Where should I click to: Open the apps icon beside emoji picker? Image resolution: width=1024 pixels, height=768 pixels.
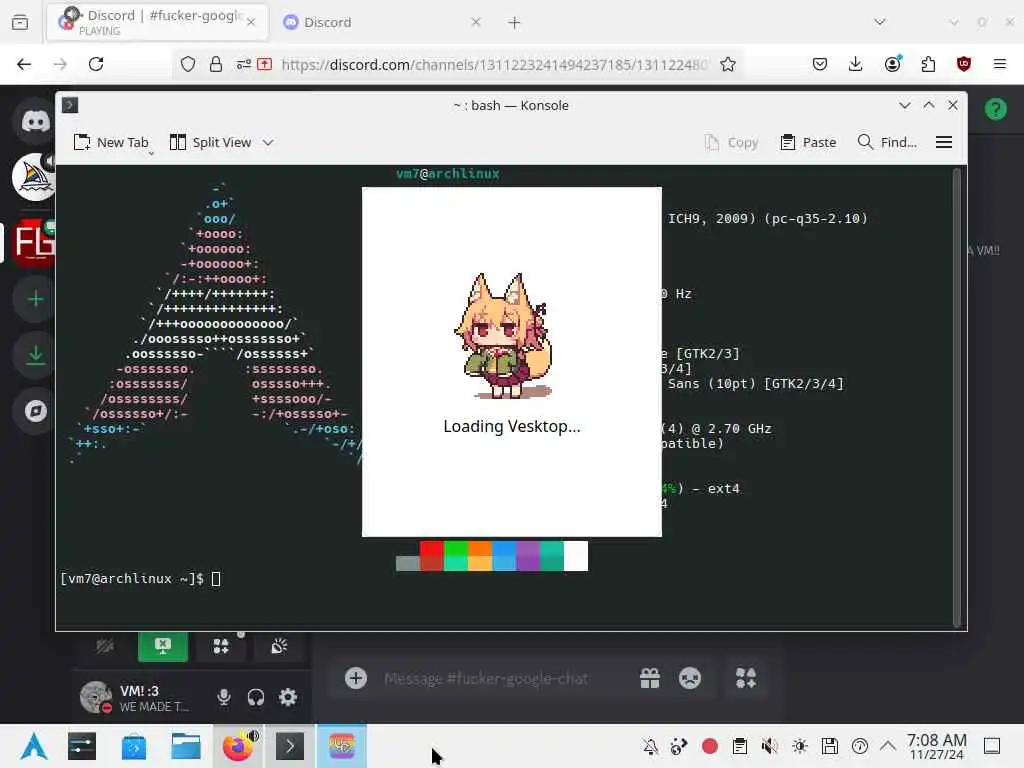[746, 679]
